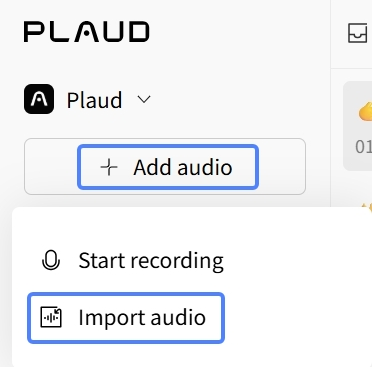Click the black Plaud workspace avatar icon
This screenshot has height=367, width=372.
(x=39, y=99)
